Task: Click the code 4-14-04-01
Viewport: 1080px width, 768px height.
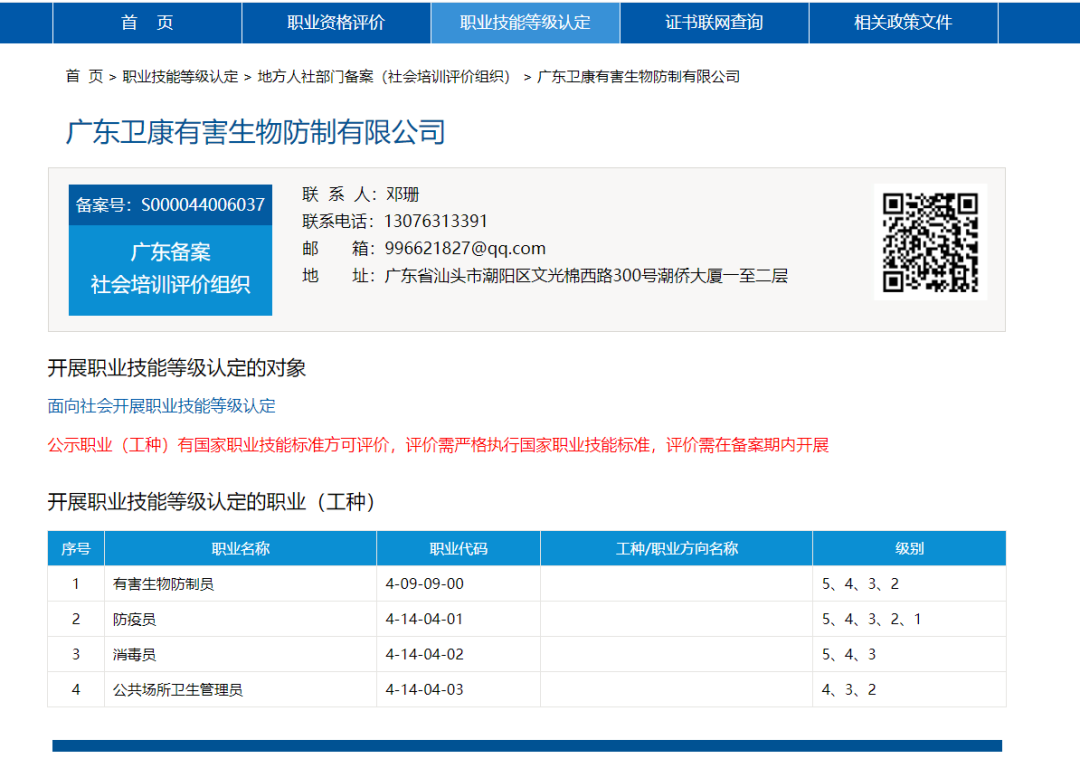Action: click(x=424, y=619)
